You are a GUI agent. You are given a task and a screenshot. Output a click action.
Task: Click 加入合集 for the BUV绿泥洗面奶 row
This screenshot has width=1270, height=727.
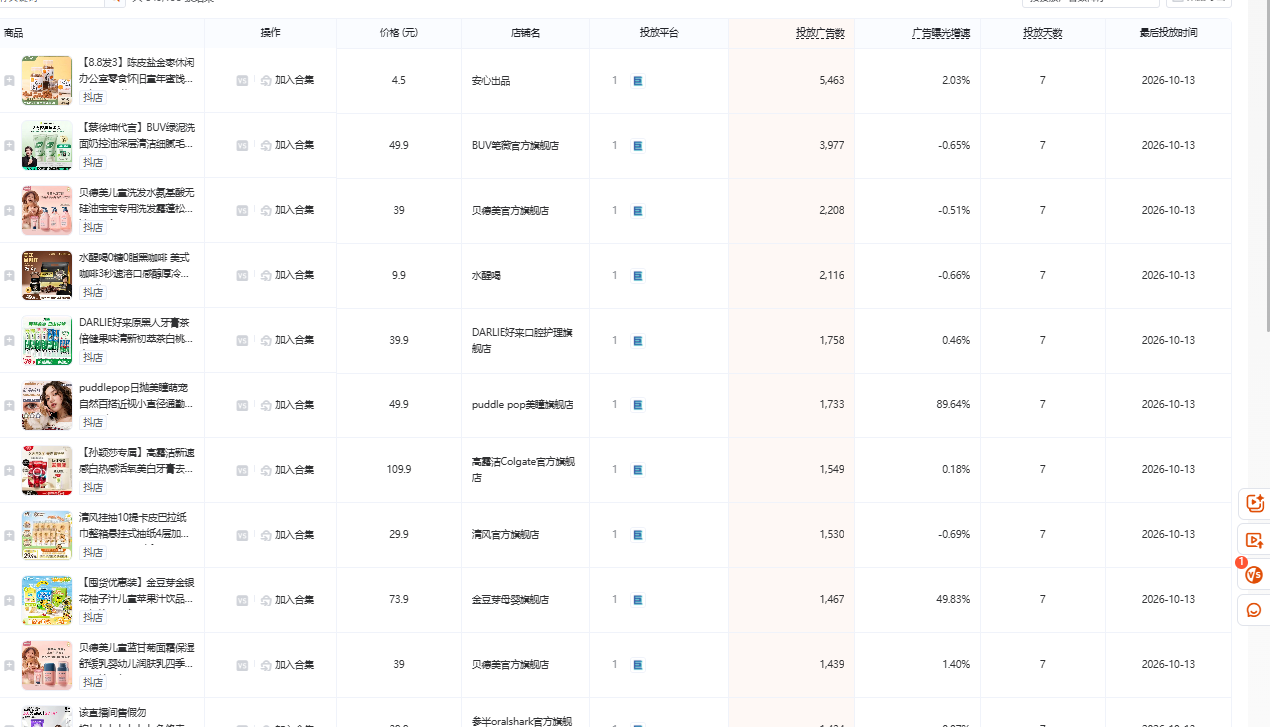(287, 145)
